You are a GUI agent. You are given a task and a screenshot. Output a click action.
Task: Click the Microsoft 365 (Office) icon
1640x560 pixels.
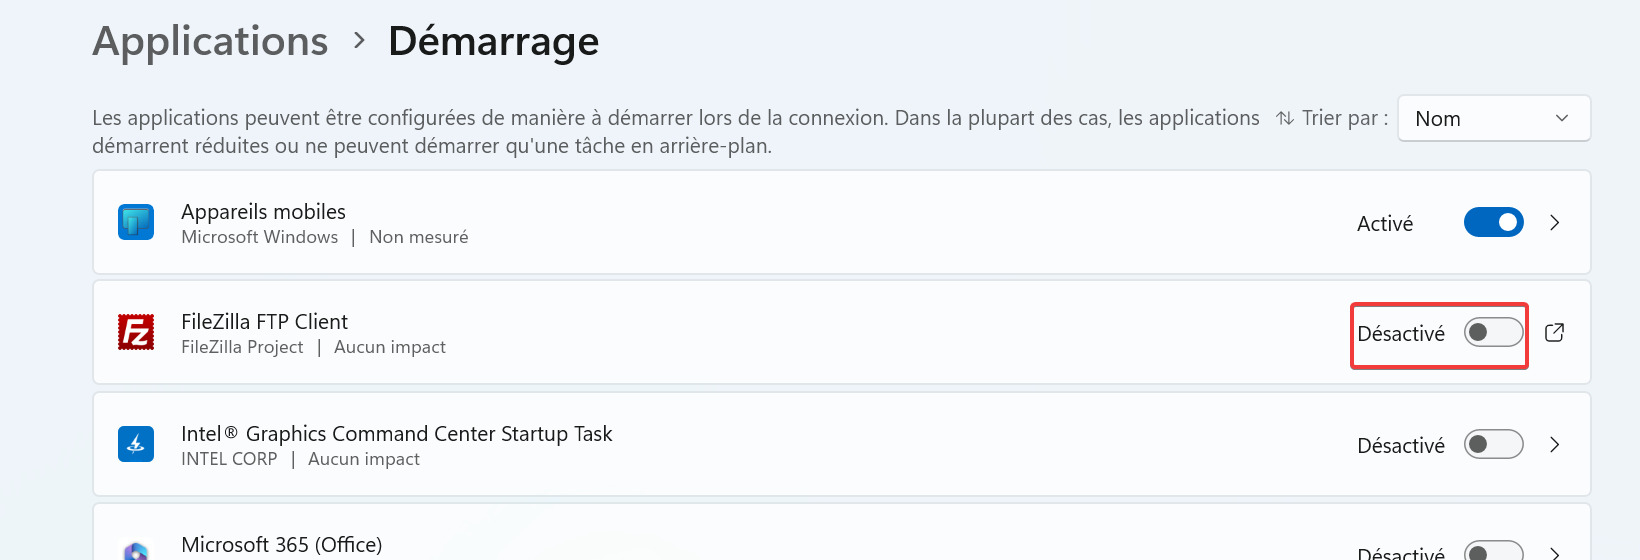click(136, 551)
